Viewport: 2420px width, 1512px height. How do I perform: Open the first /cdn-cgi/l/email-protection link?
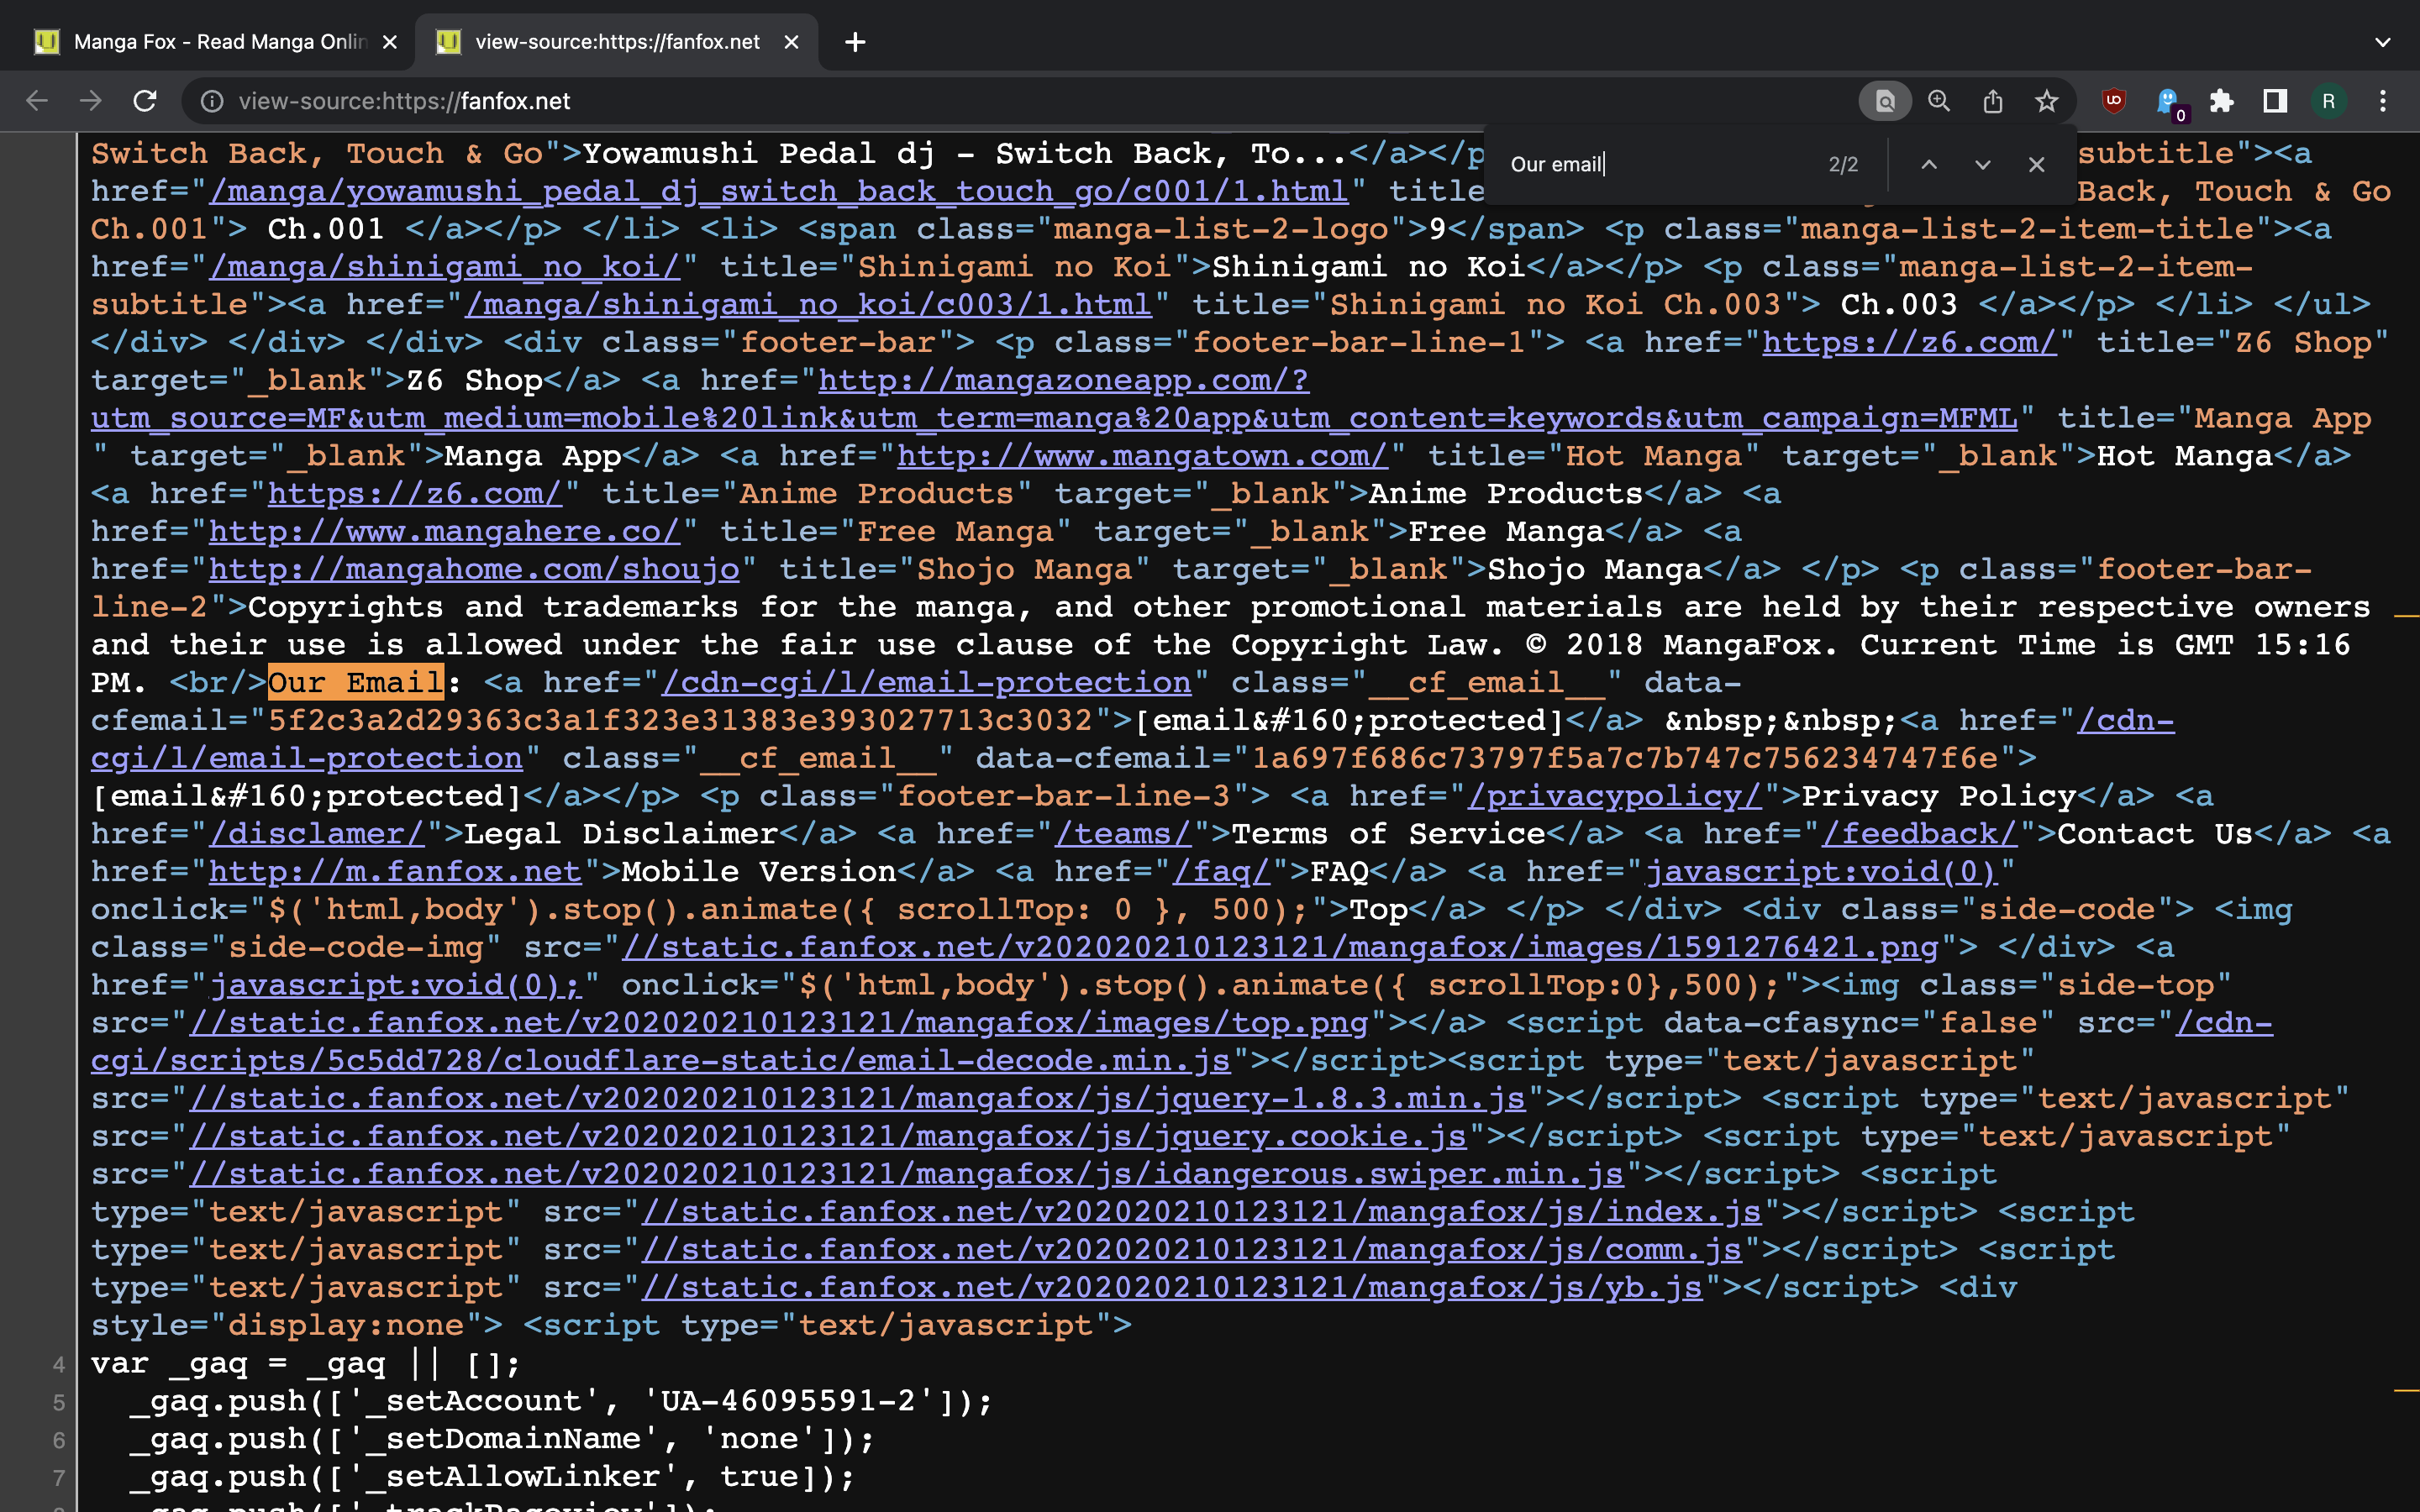click(926, 683)
